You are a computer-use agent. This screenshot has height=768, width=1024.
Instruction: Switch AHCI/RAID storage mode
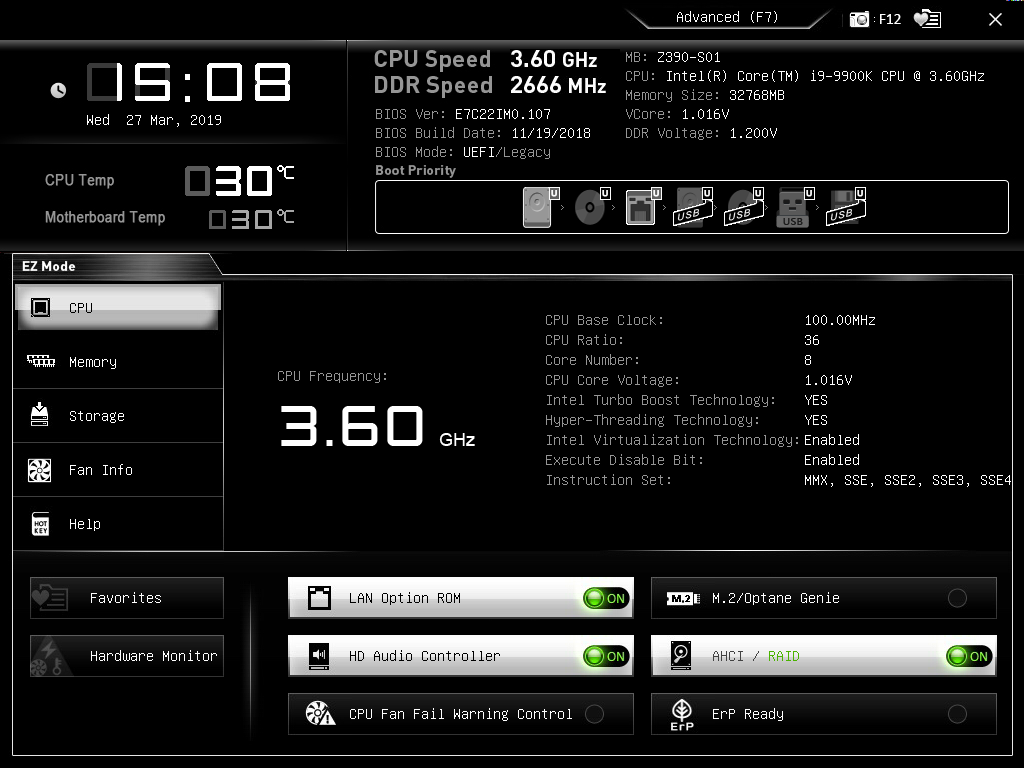pyautogui.click(x=967, y=656)
